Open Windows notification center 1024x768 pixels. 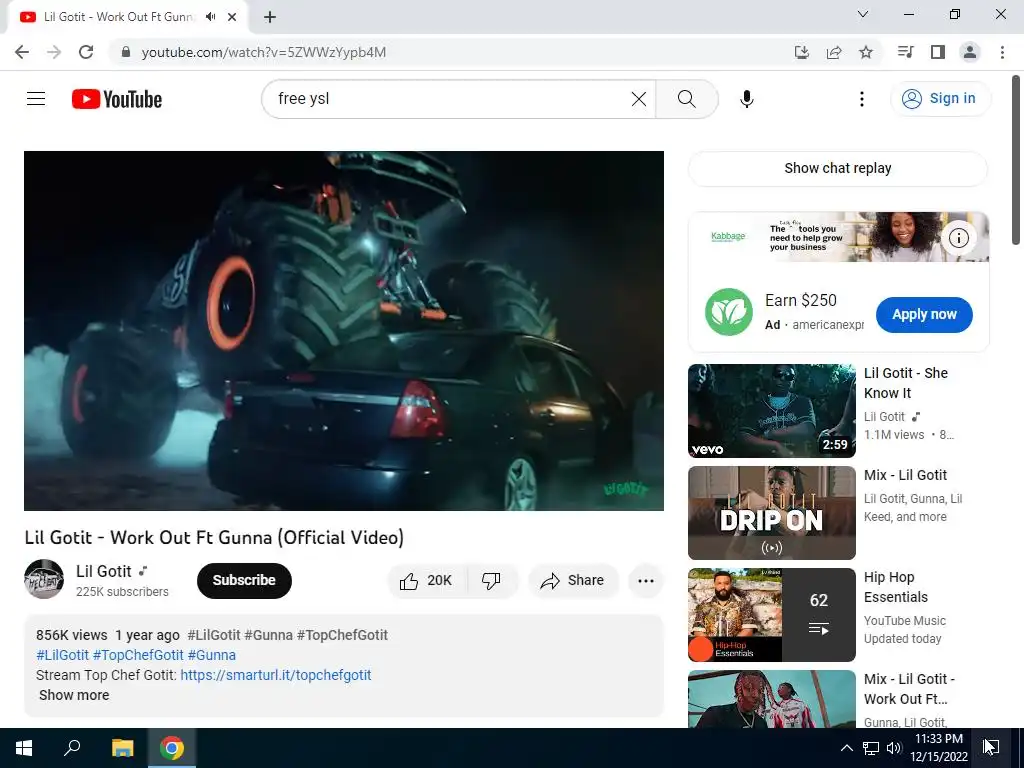pos(991,748)
